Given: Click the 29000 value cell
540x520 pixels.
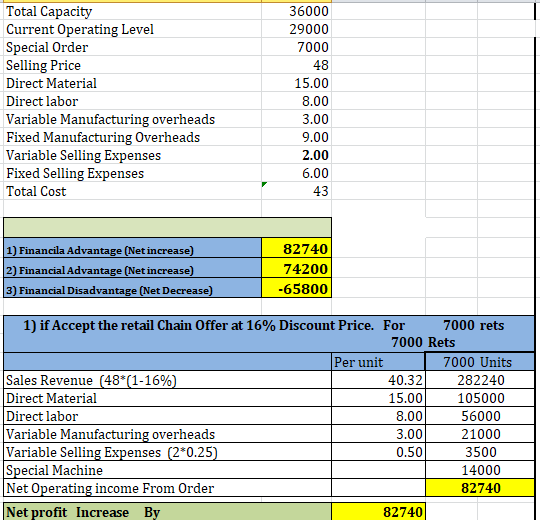Looking at the screenshot, I should point(296,29).
